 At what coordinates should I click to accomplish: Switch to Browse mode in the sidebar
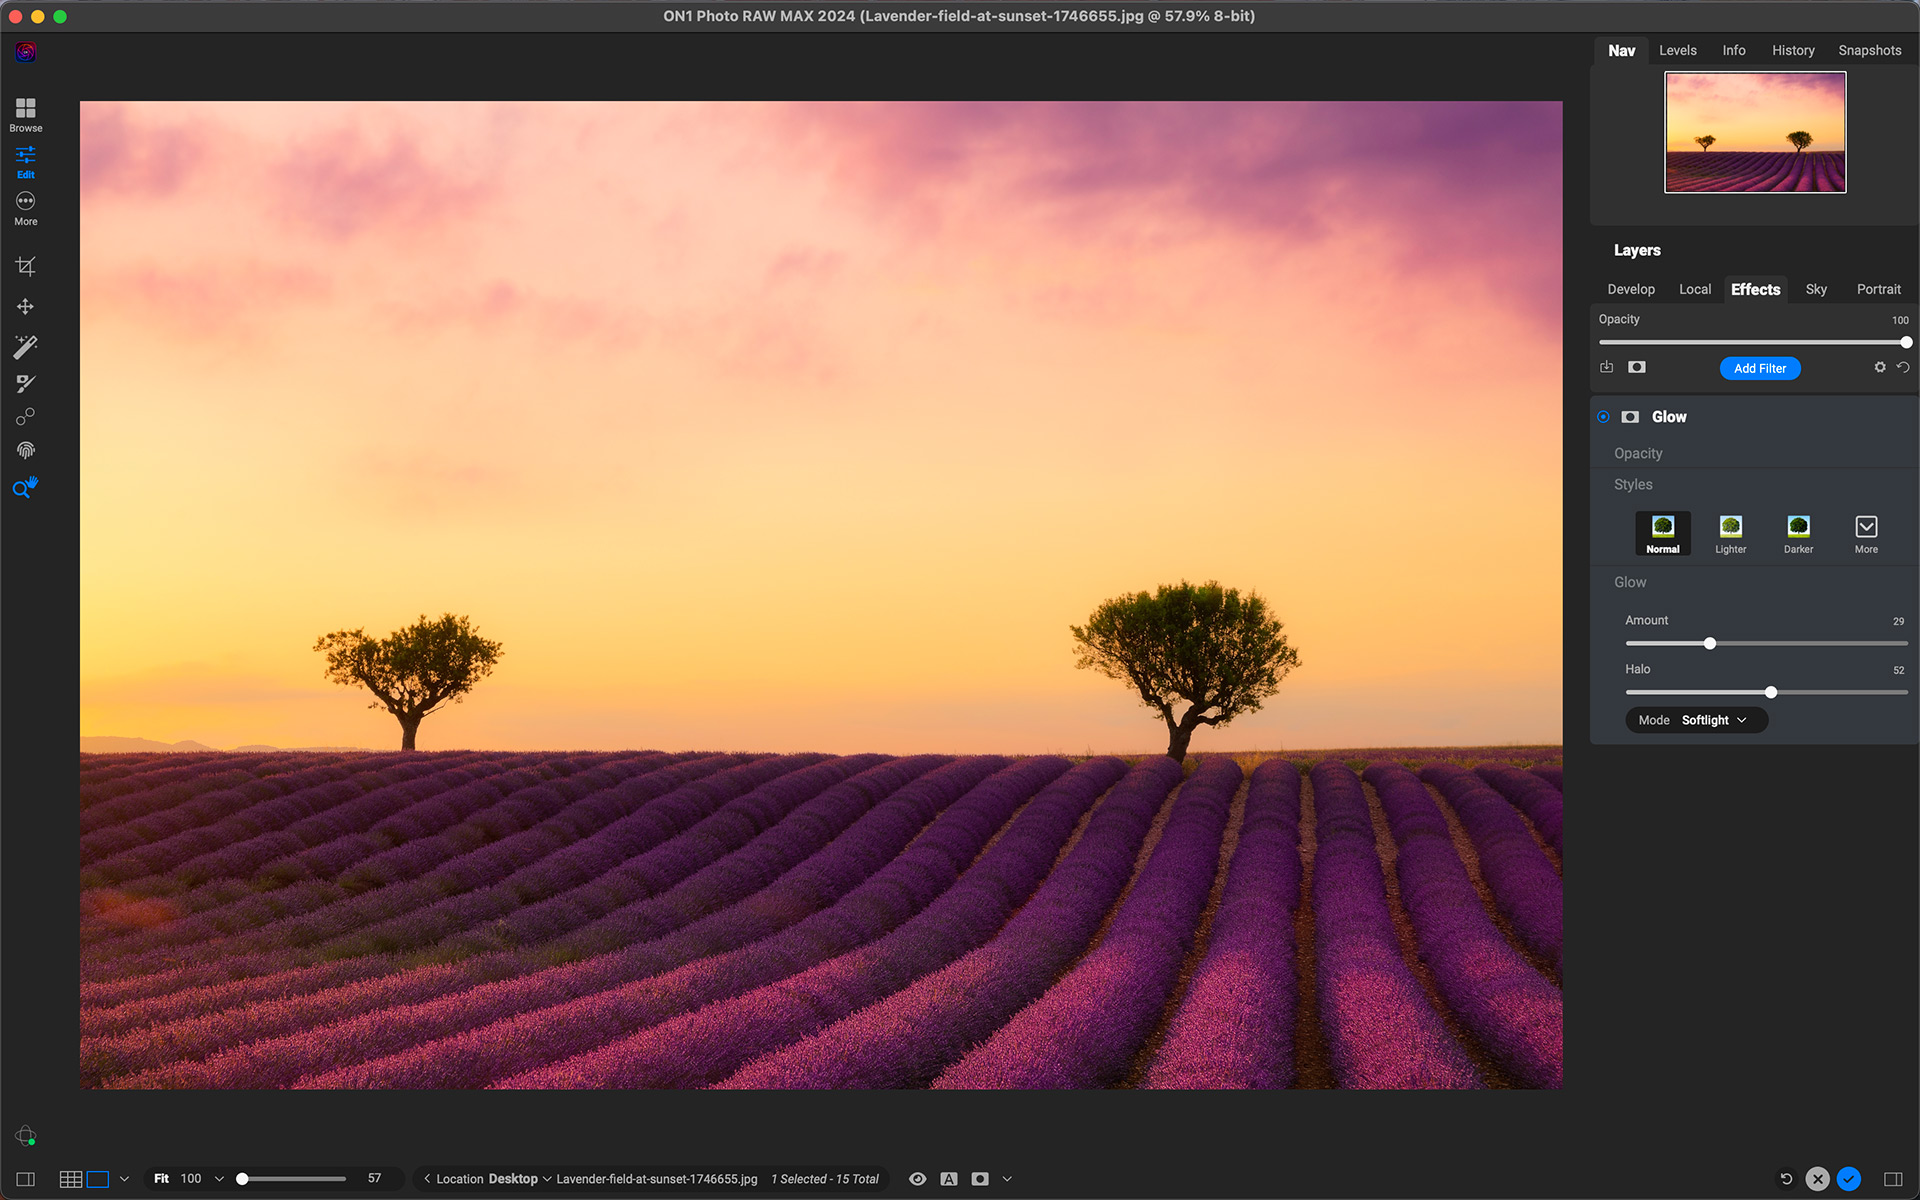[x=25, y=113]
